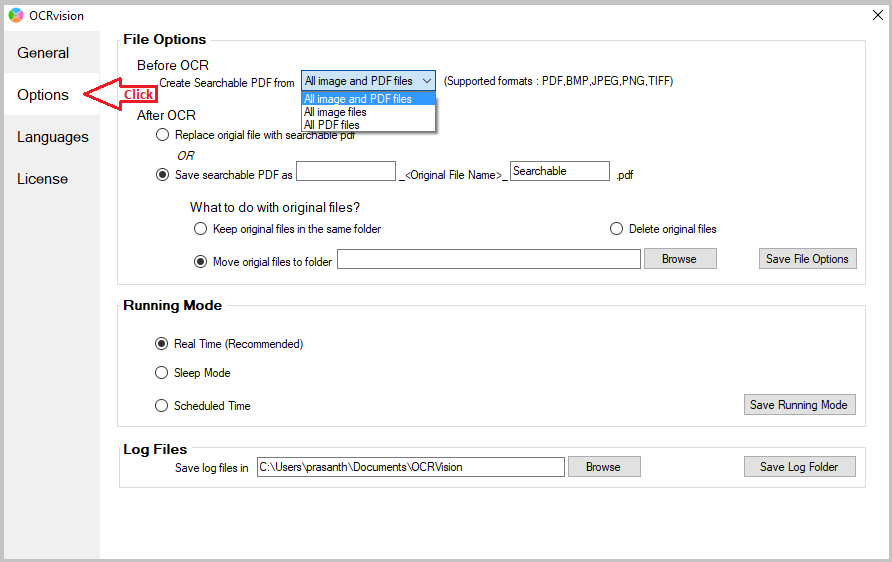Open the Languages tab

point(52,137)
